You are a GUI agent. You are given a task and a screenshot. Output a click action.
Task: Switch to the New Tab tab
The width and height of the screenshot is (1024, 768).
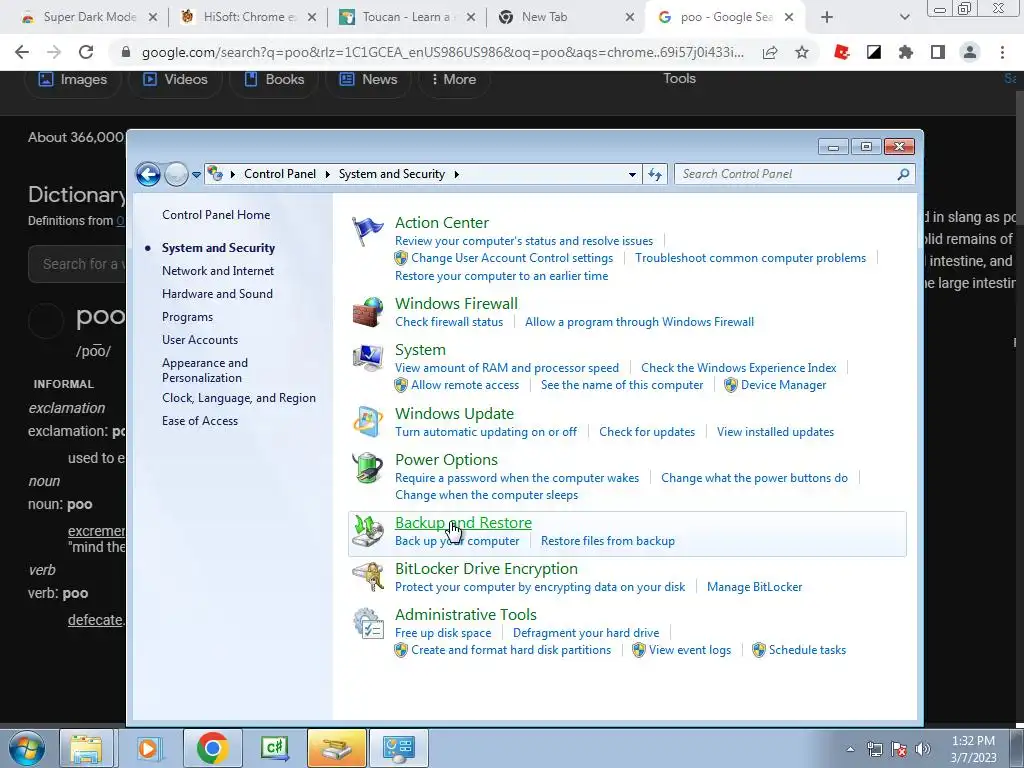566,17
